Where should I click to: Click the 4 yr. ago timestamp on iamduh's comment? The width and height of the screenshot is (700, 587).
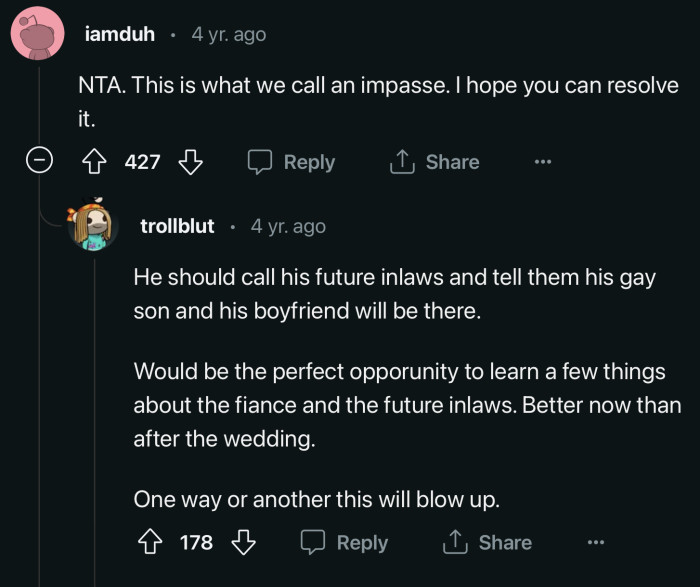(x=229, y=34)
